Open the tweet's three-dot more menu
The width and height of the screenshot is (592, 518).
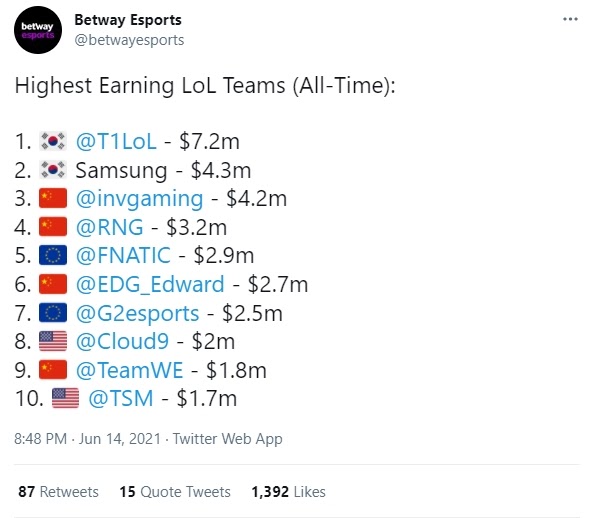[x=570, y=19]
